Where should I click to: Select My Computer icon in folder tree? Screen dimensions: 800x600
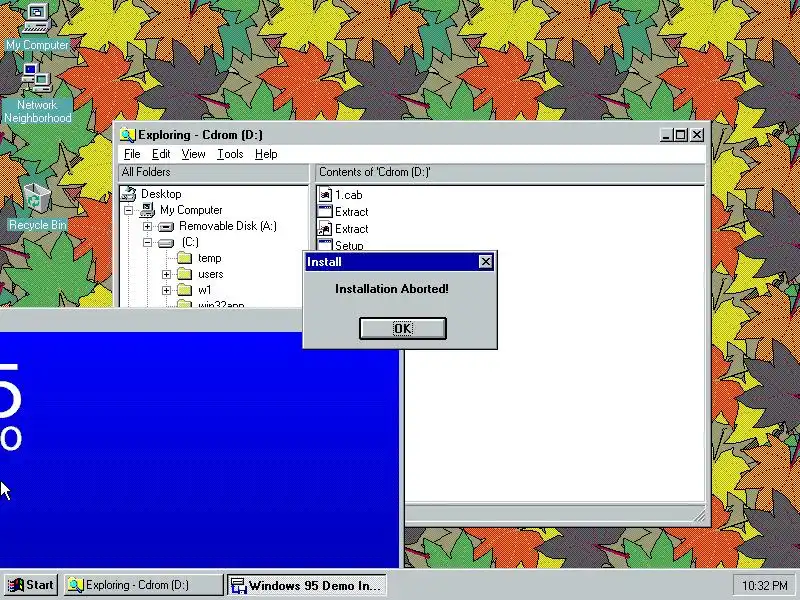click(147, 210)
